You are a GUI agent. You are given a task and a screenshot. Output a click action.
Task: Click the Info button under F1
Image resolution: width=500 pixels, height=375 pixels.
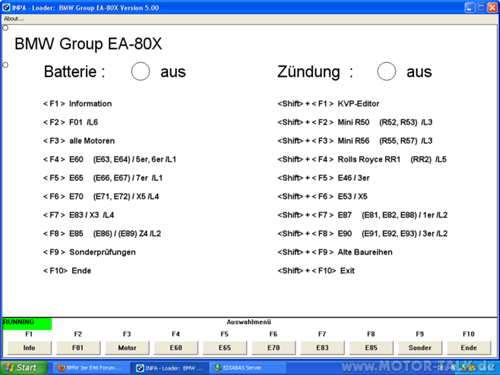(x=29, y=348)
